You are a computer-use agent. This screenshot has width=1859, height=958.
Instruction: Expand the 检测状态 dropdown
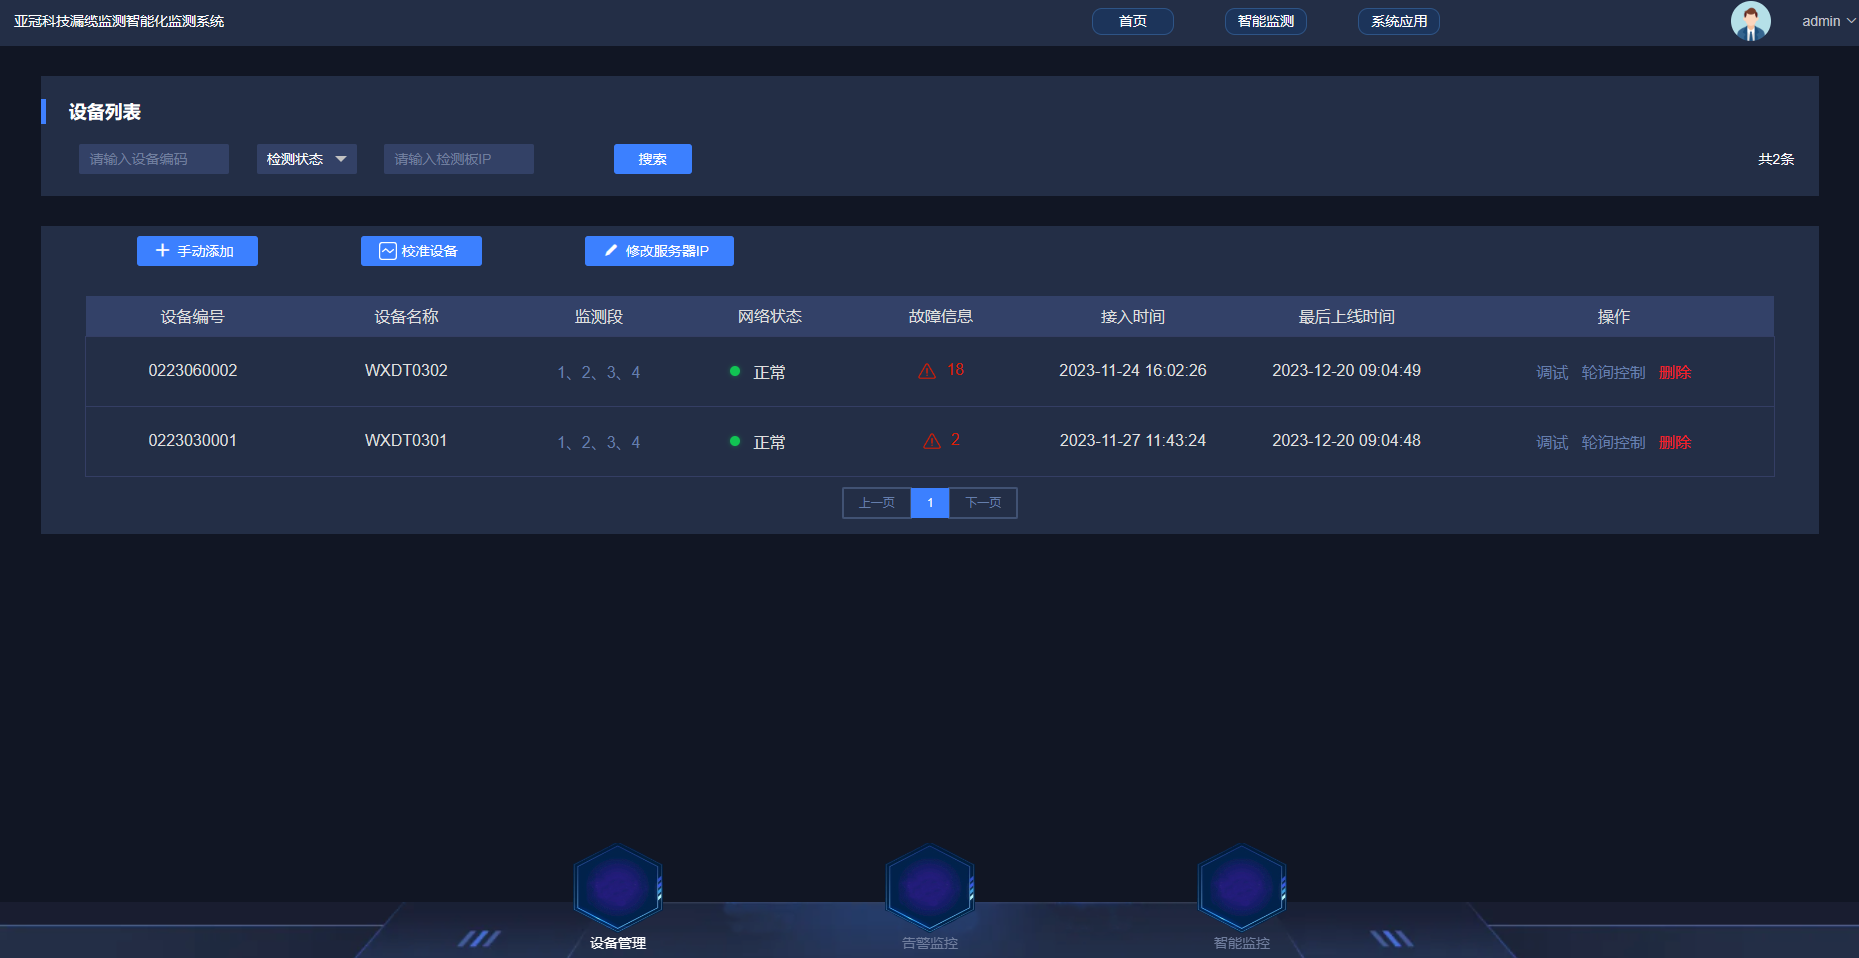pyautogui.click(x=306, y=159)
